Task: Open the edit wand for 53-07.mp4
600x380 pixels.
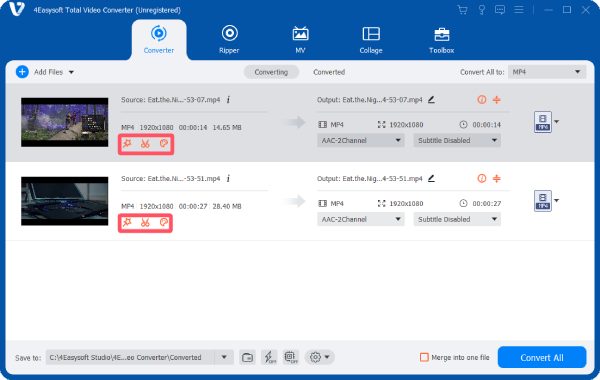Action: tap(127, 144)
